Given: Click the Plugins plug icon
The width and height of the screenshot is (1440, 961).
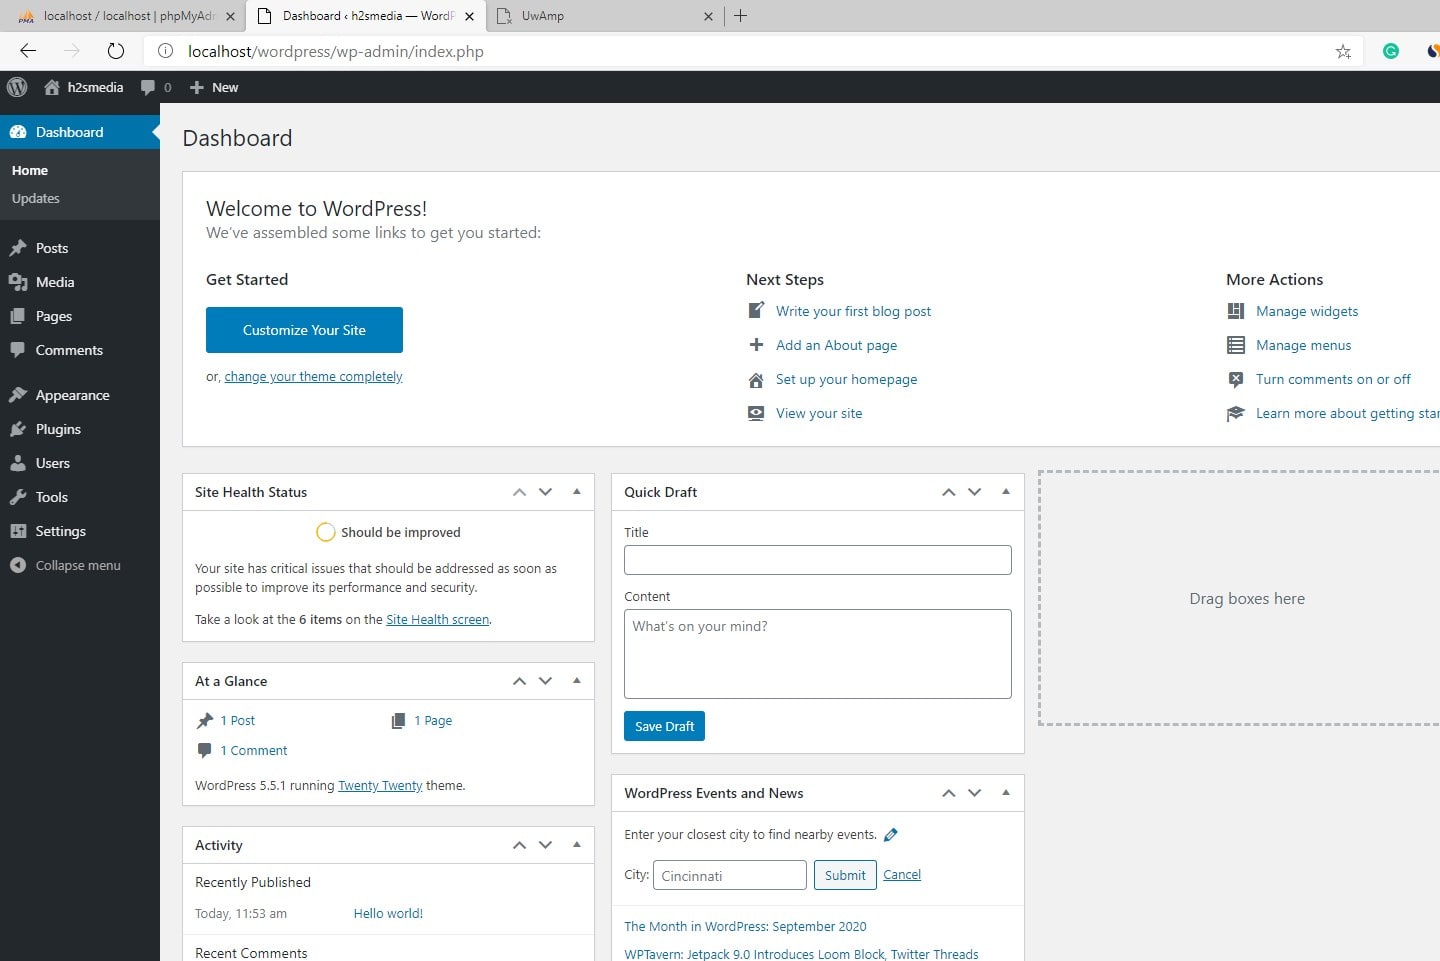Looking at the screenshot, I should [18, 429].
